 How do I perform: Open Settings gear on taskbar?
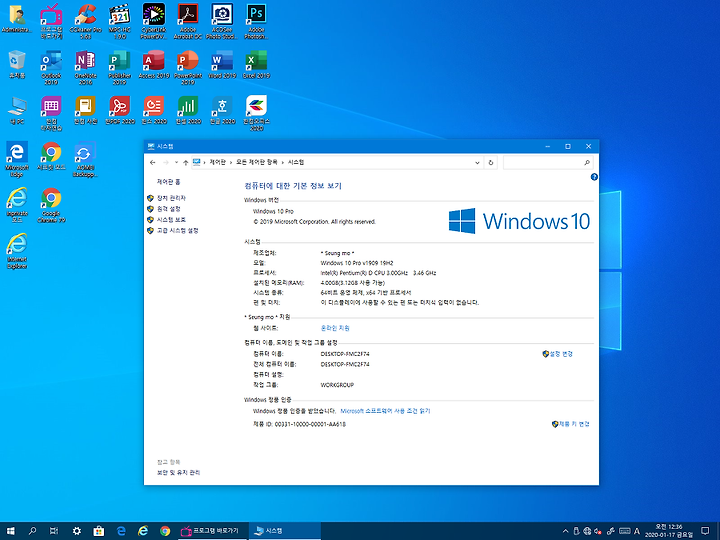(77, 531)
